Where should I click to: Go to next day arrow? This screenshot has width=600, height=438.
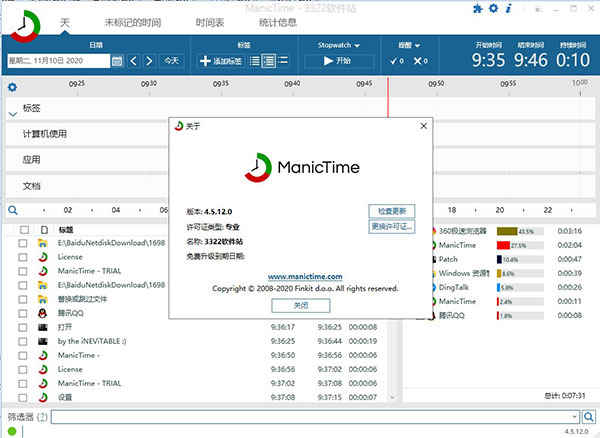pos(149,61)
